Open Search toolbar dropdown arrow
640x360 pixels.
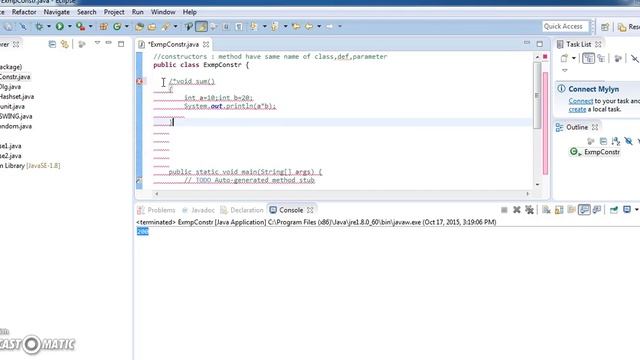[176, 27]
